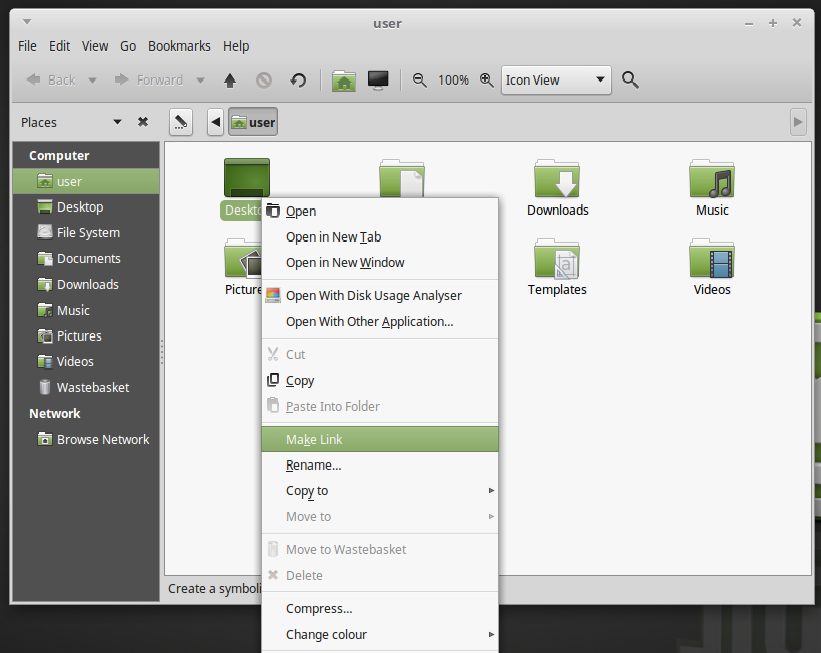Click the zoom-out magnifier icon
821x653 pixels.
[419, 80]
